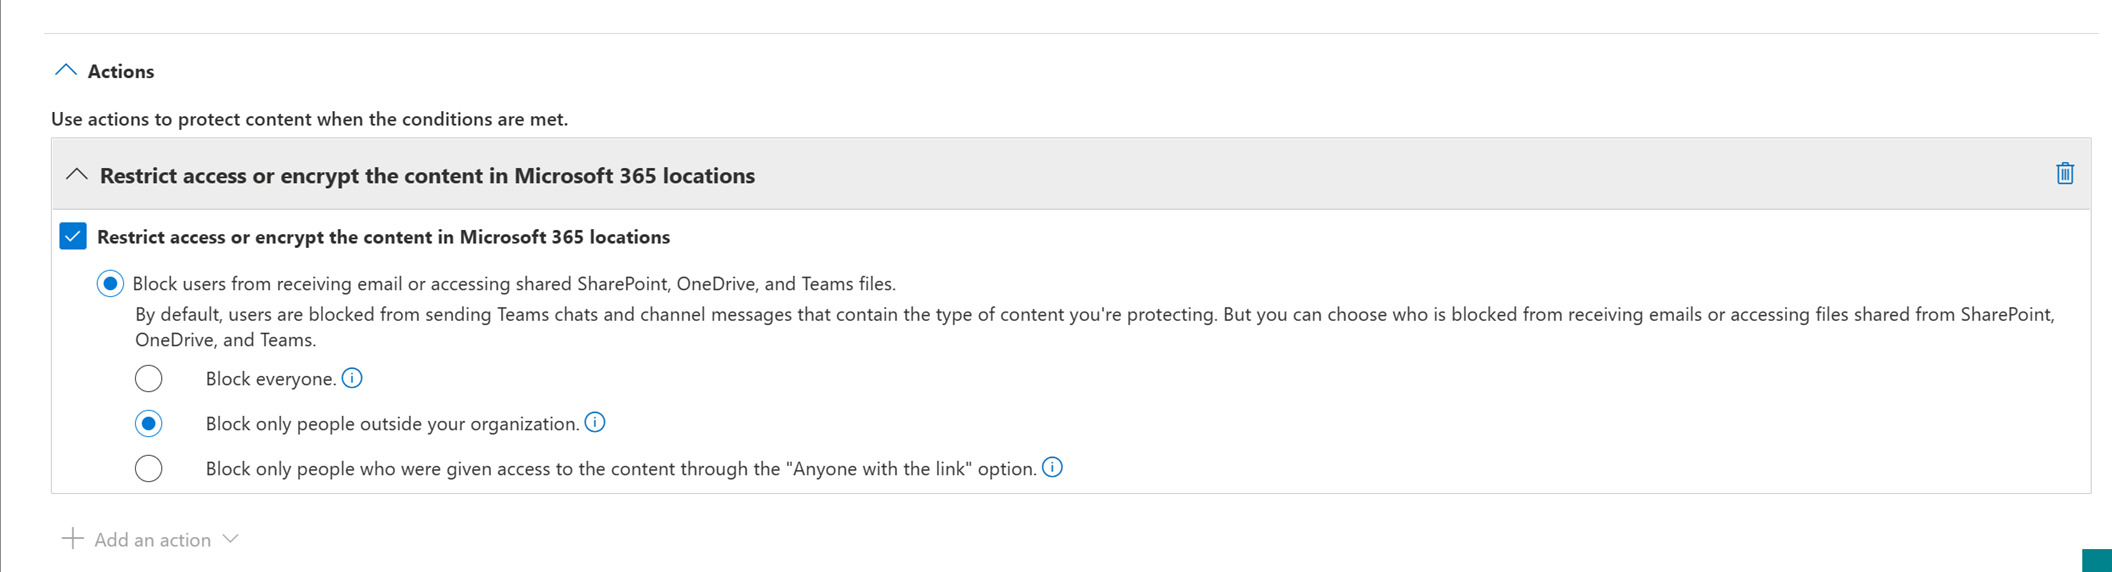Uncheck Restrict access or encrypt content checkbox
Screen dimensions: 2112x572
73,236
